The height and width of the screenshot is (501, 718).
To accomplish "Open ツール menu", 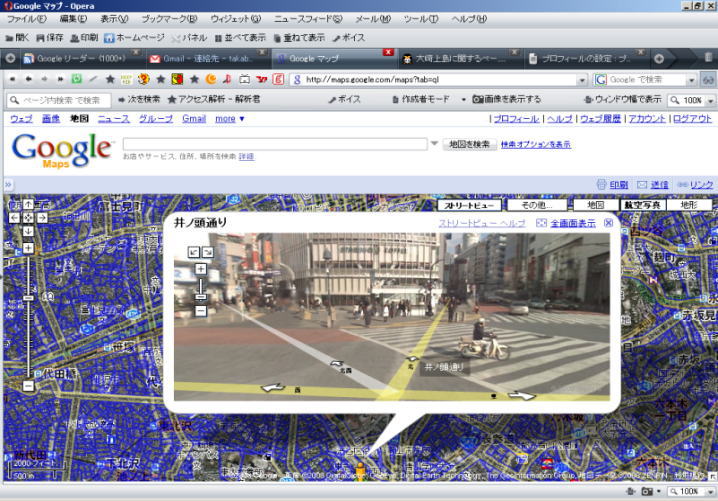I will tap(420, 19).
